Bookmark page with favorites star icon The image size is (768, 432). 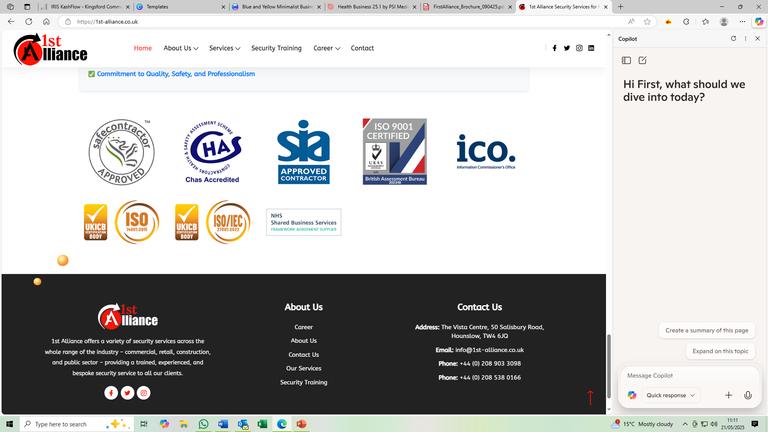tap(647, 22)
